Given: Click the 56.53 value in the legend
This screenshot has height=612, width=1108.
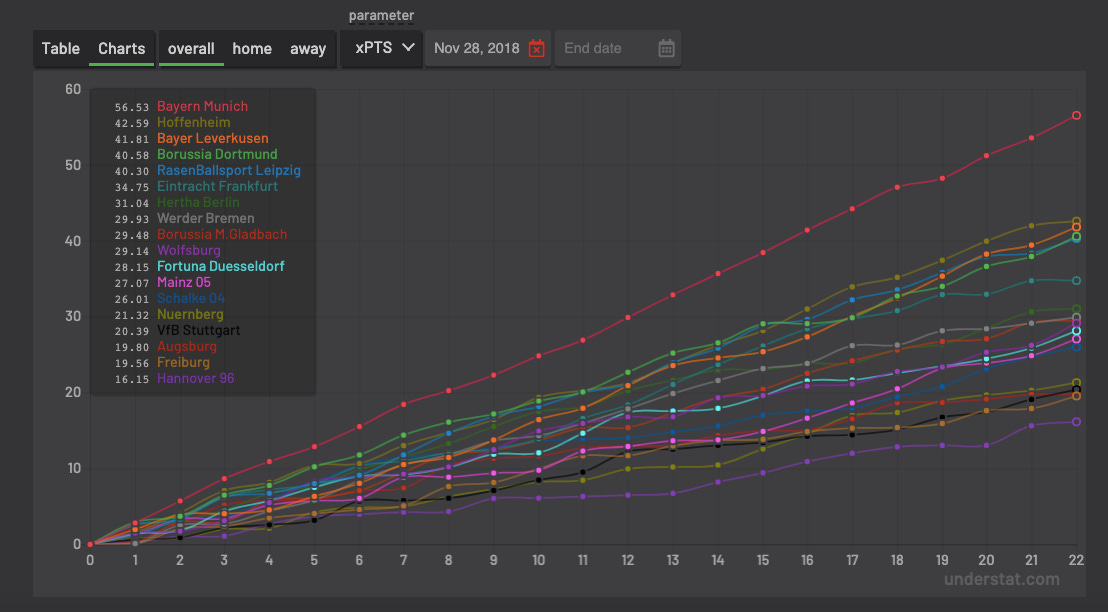Looking at the screenshot, I should point(131,107).
